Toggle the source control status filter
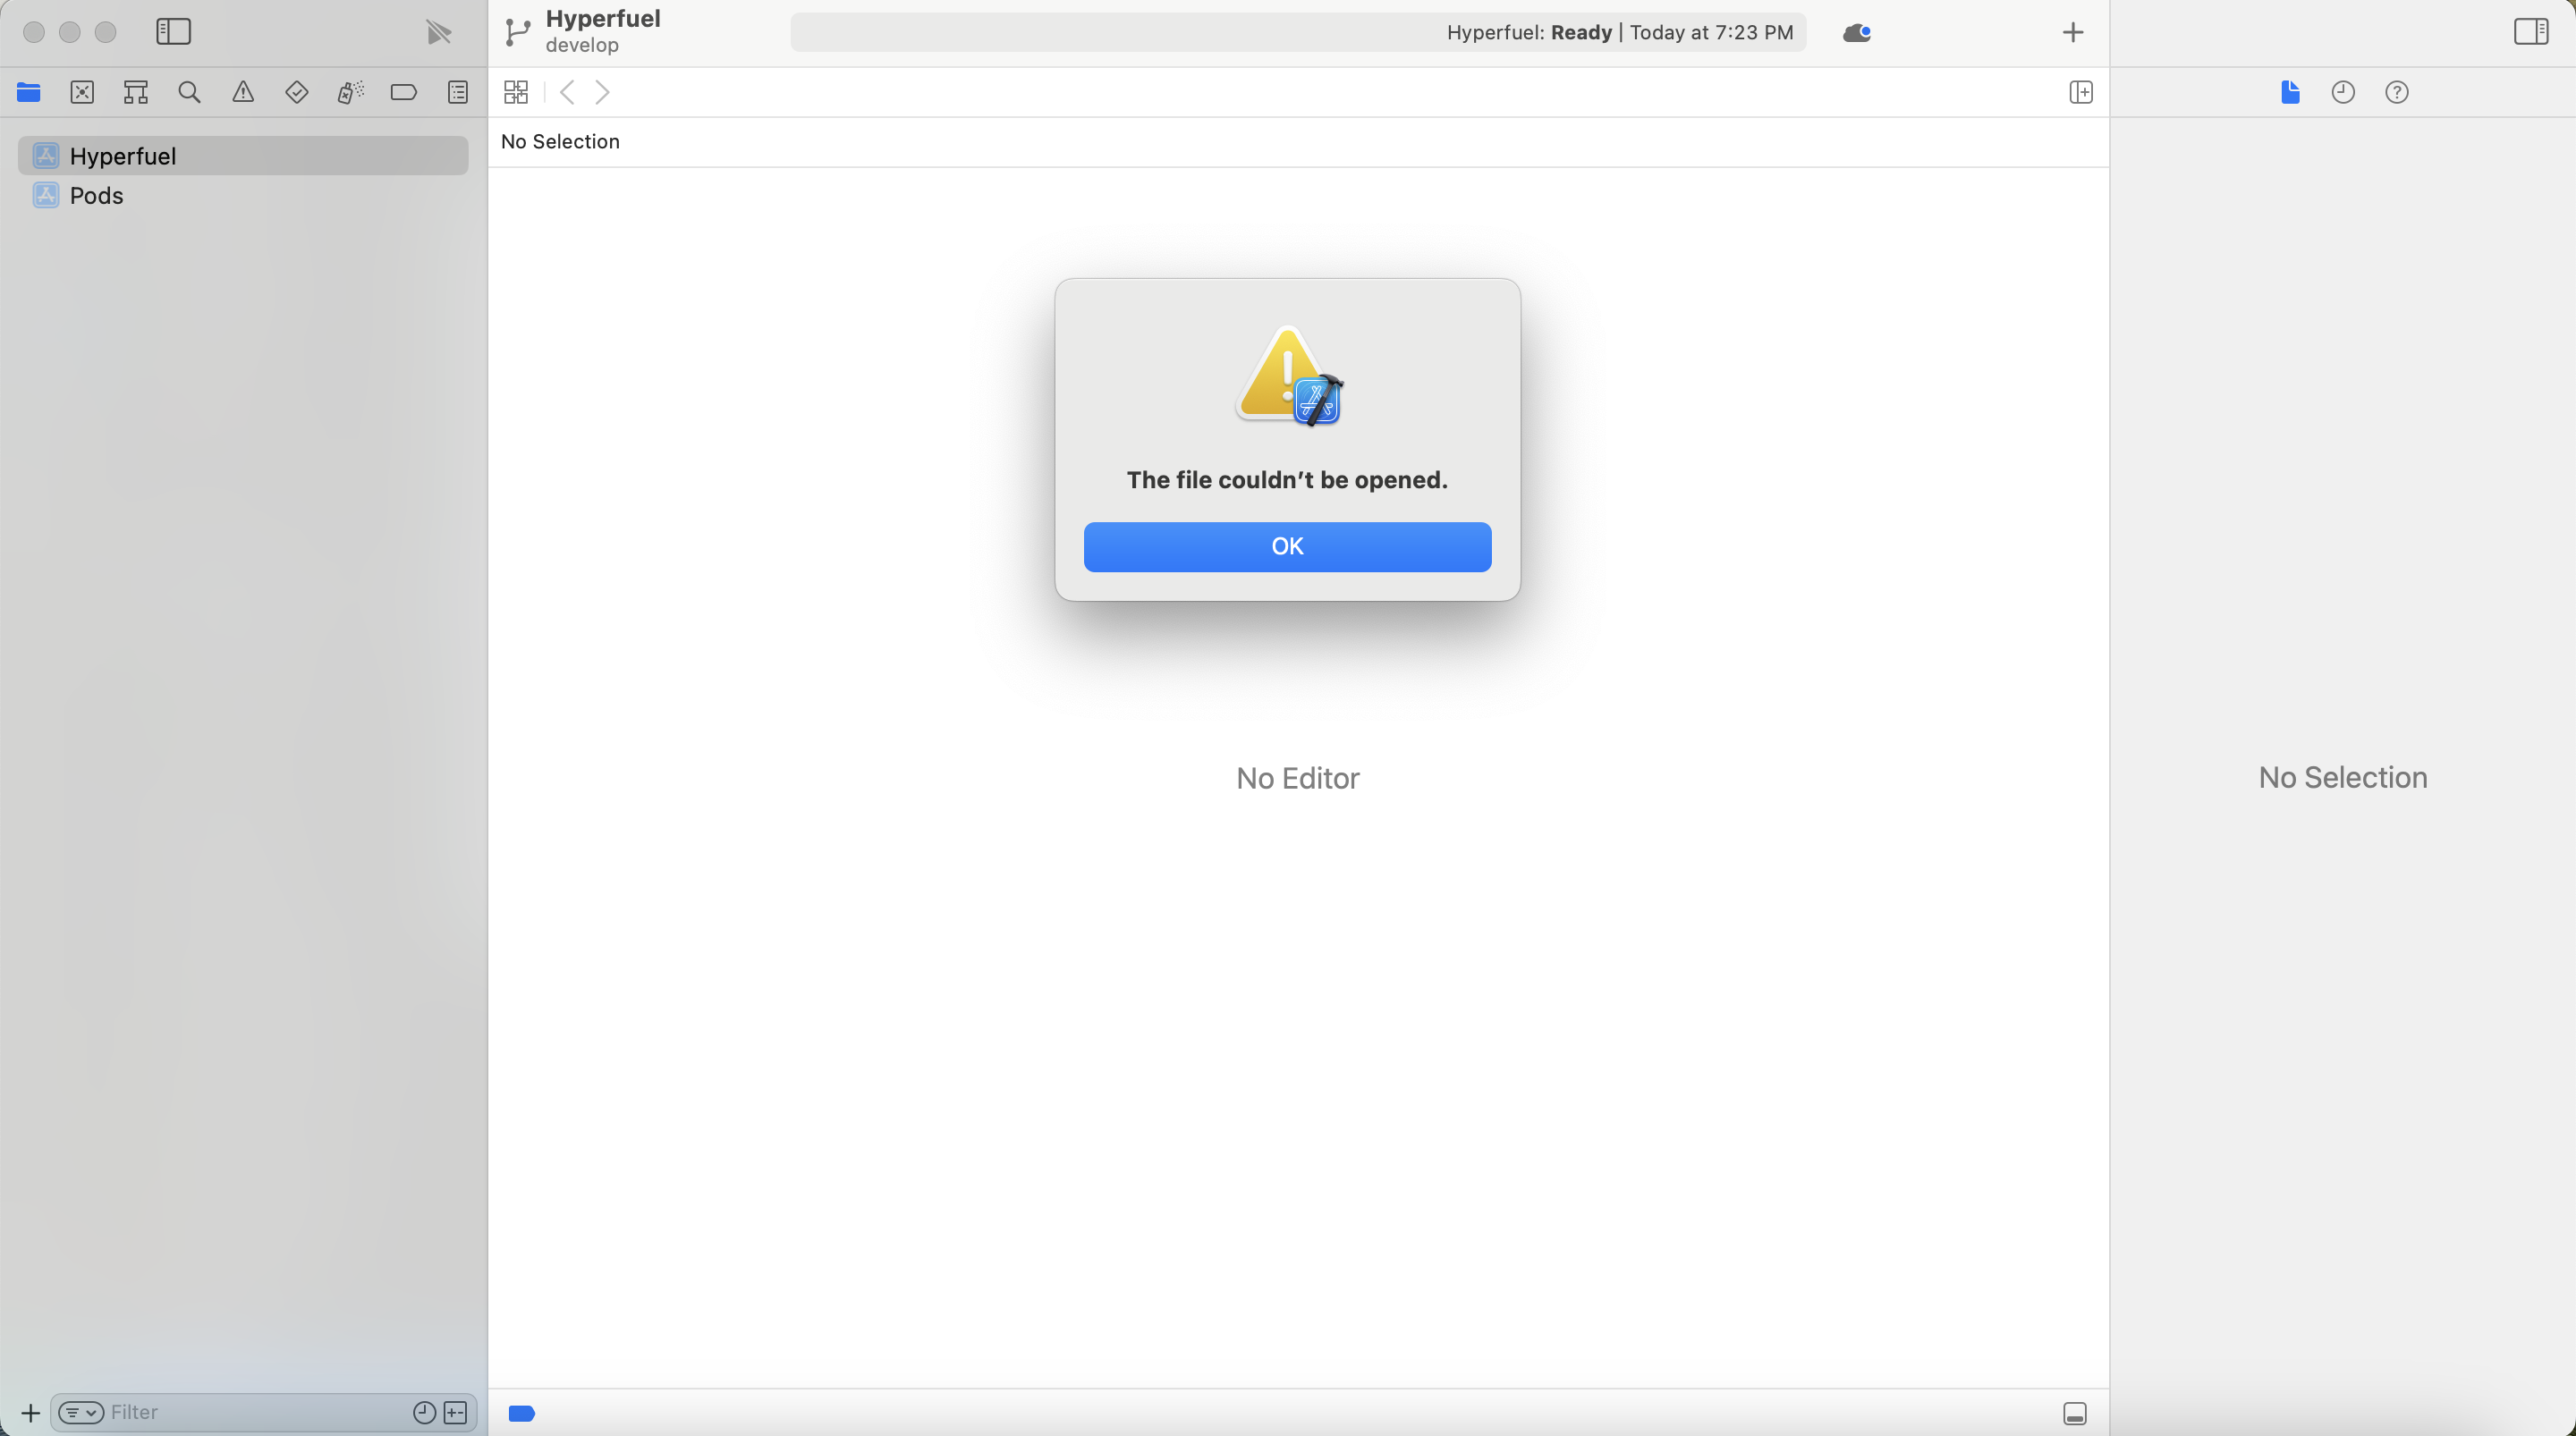Screen dimensions: 2576x1436 point(456,1412)
